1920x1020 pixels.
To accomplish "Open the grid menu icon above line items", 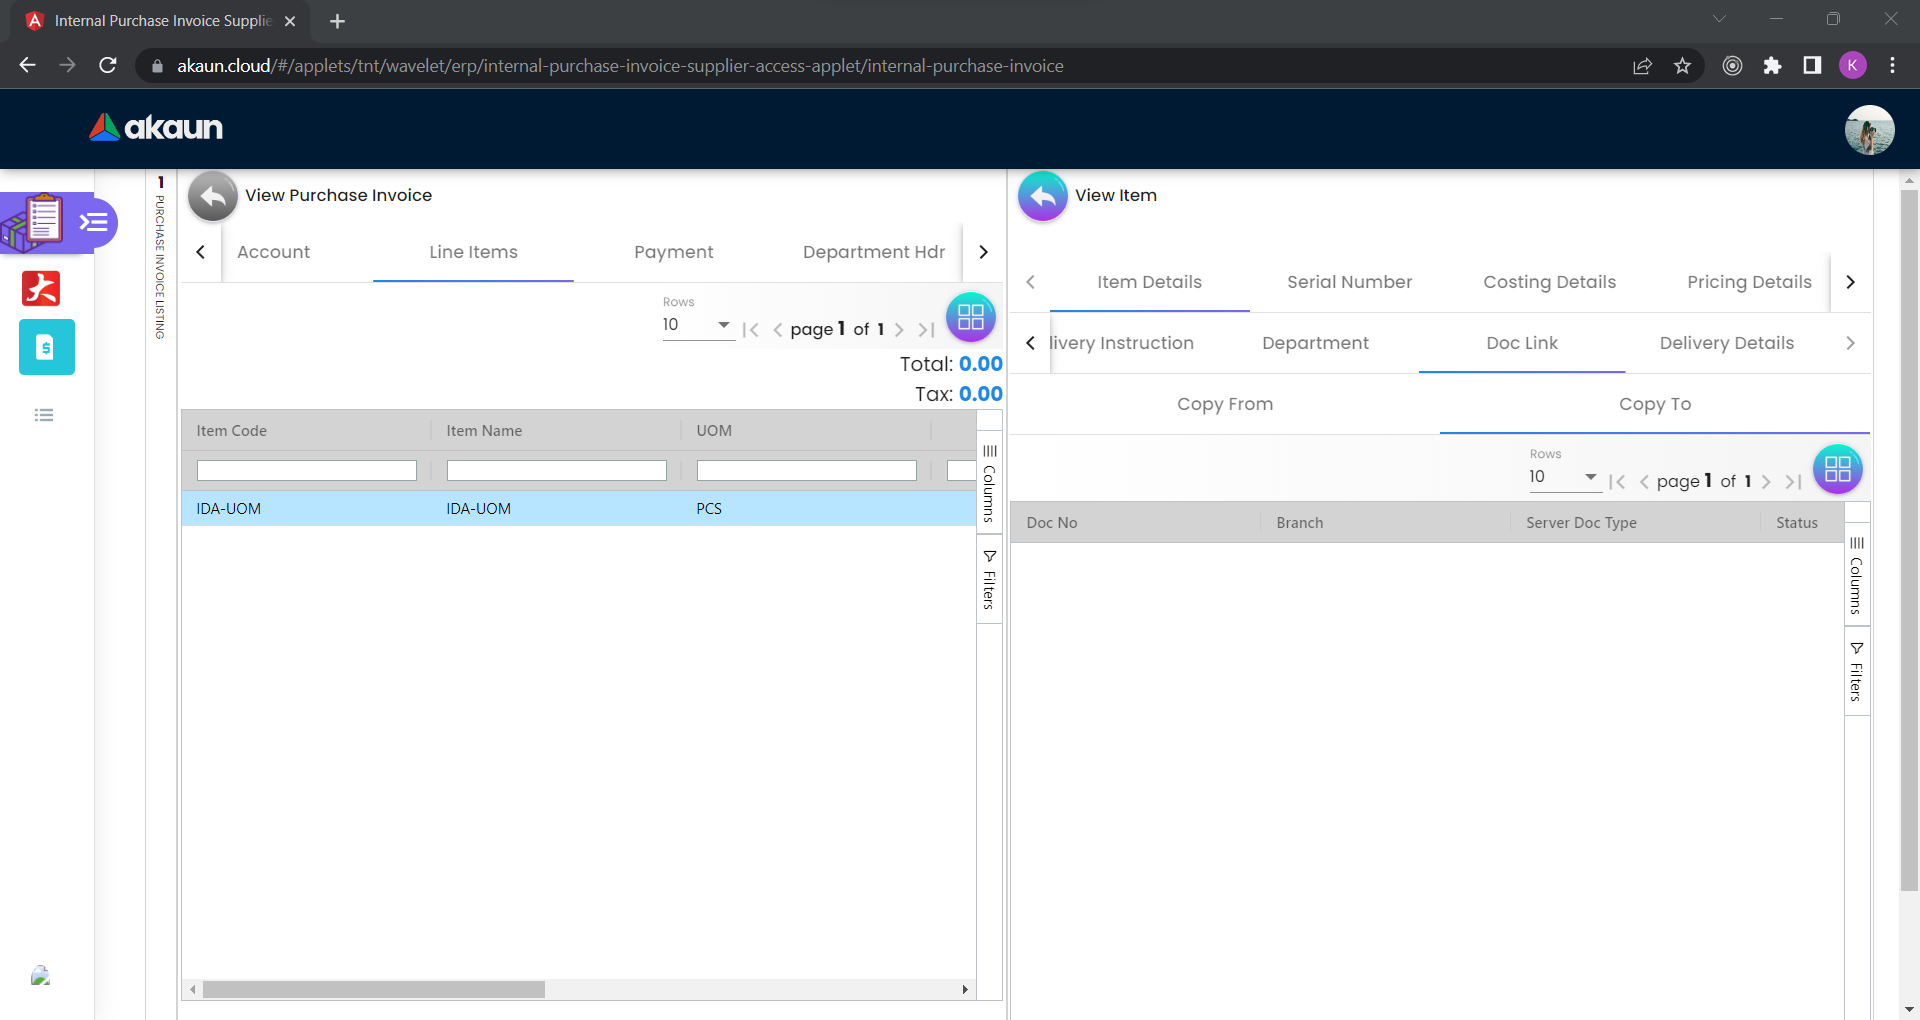I will [x=970, y=317].
